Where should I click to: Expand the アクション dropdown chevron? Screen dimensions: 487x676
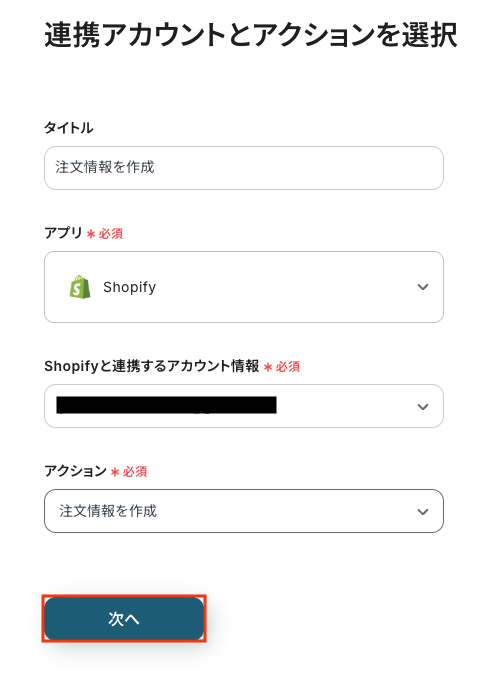tap(423, 512)
